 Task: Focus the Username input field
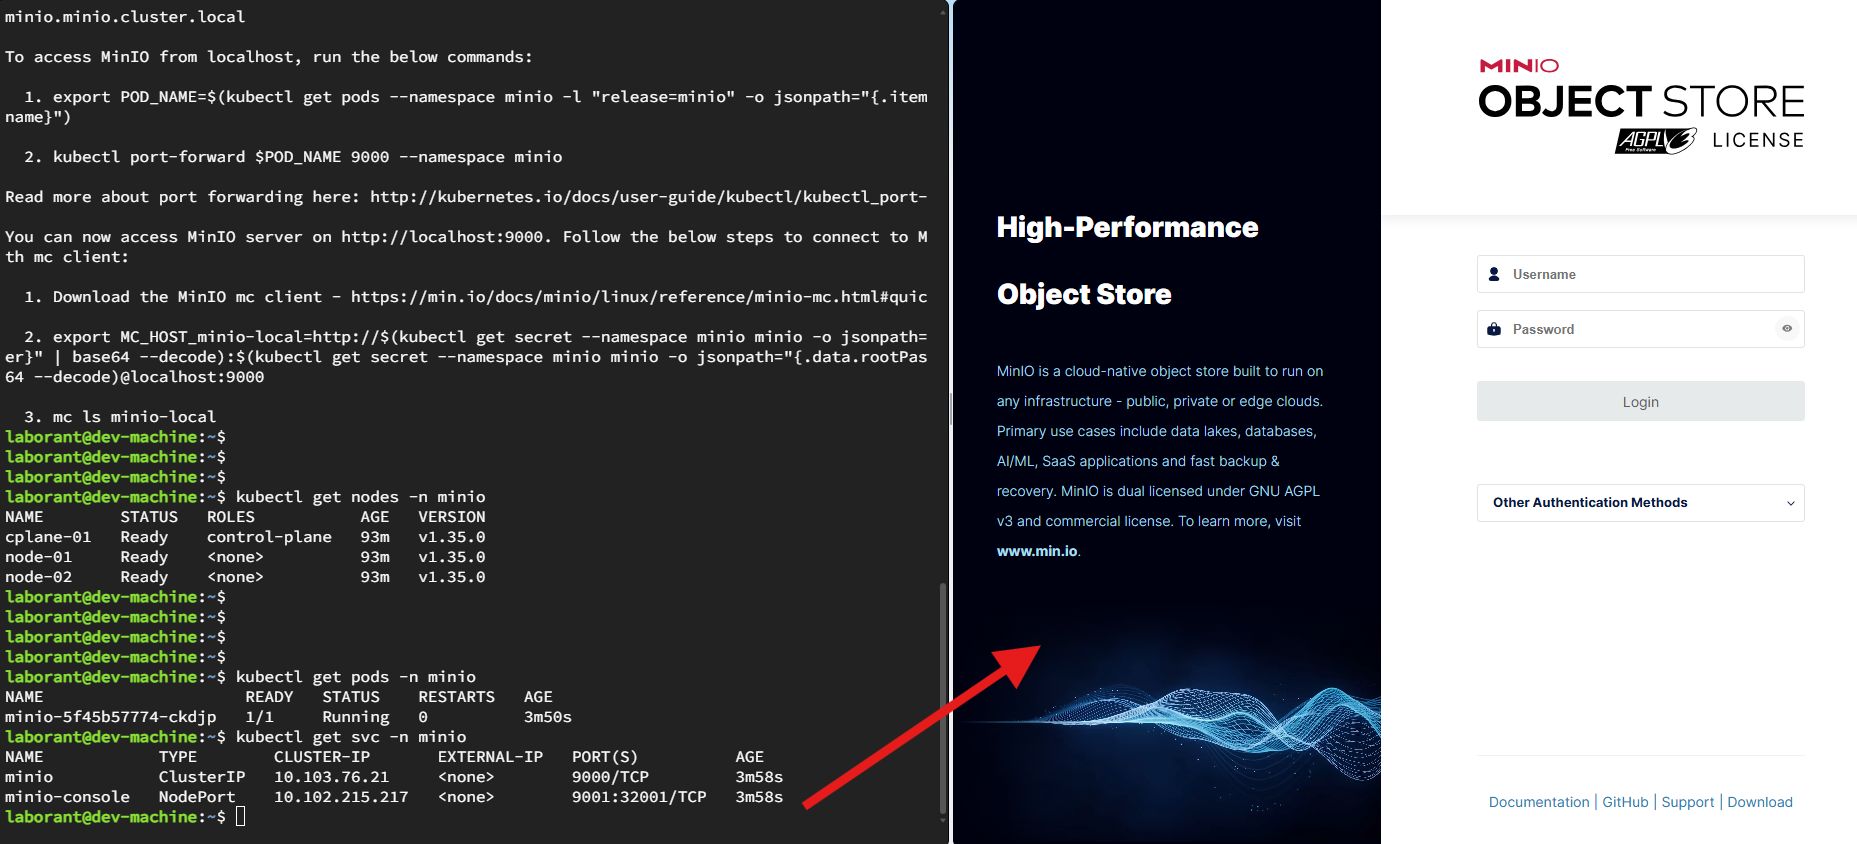point(1650,274)
